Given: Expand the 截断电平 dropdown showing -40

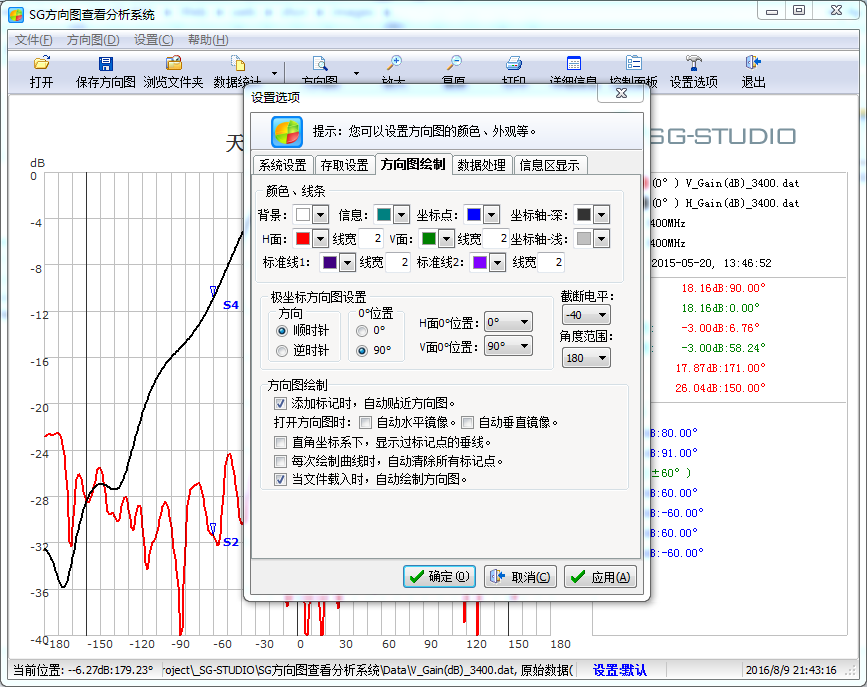Looking at the screenshot, I should (586, 315).
